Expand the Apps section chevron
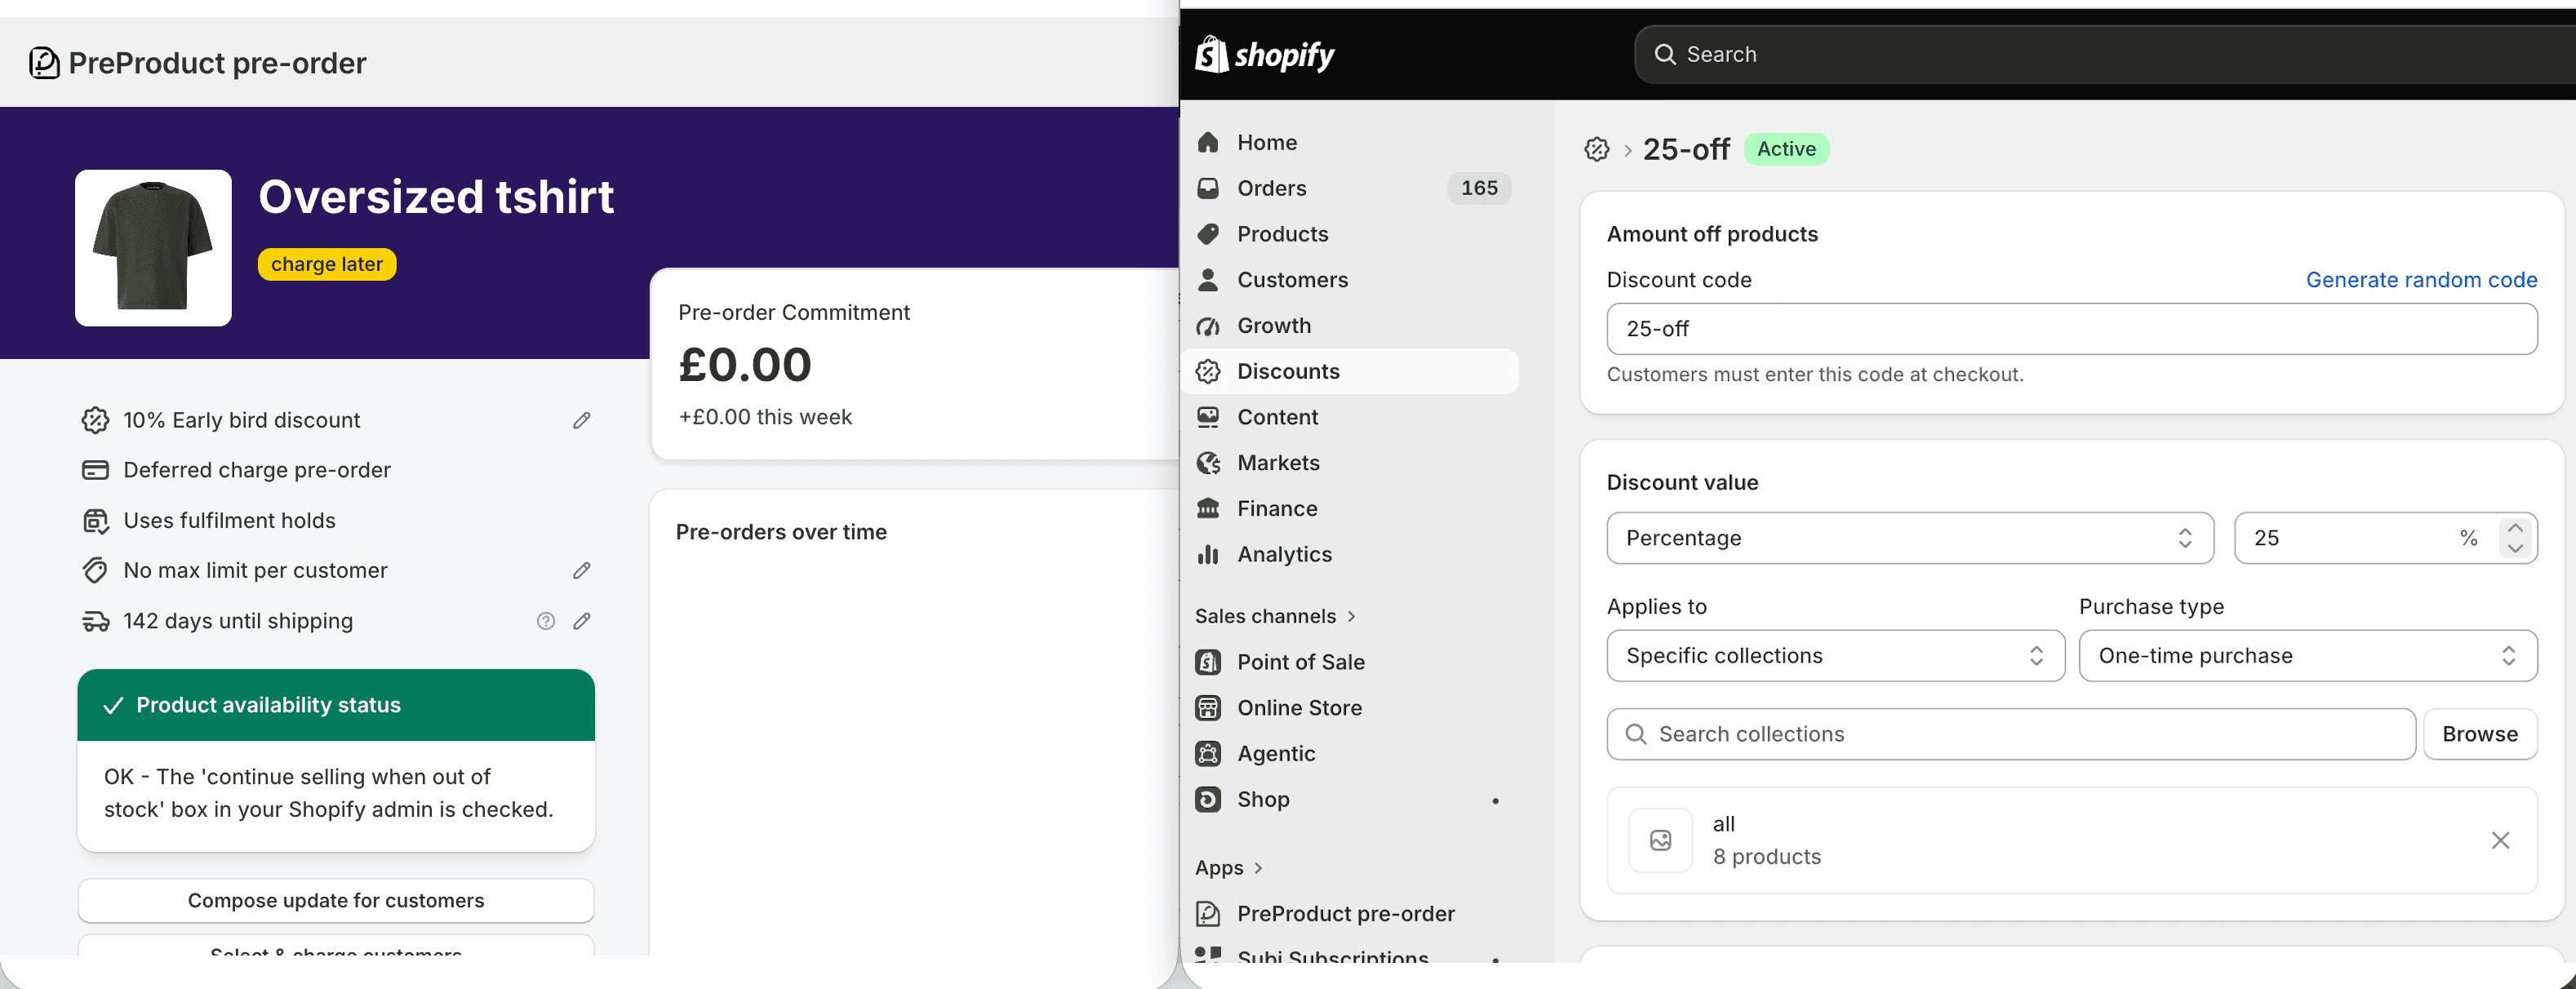Viewport: 2576px width, 989px height. pos(1258,868)
